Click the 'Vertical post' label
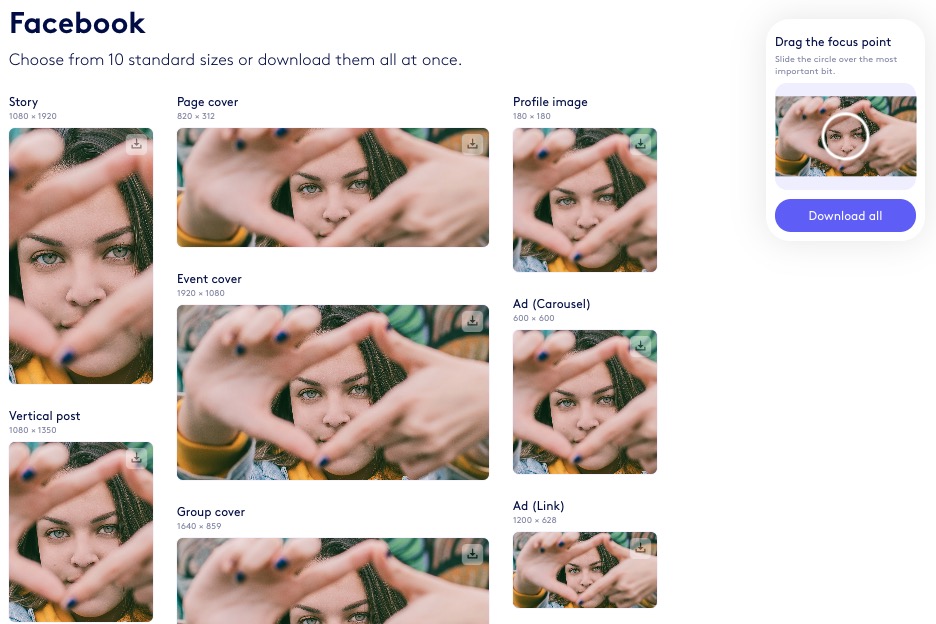This screenshot has height=624, width=936. coord(44,416)
